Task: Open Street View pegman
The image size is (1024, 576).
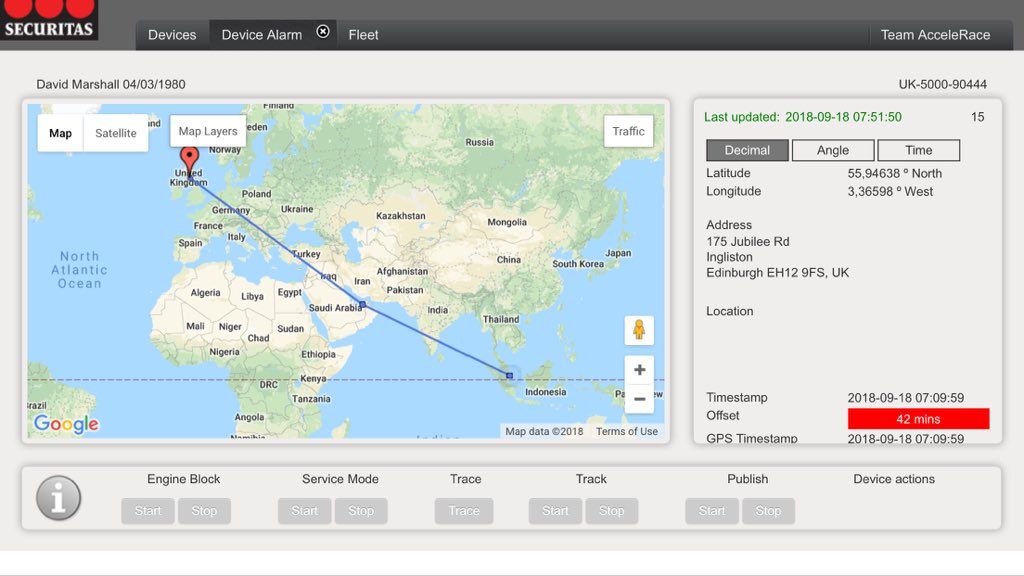Action: [x=639, y=330]
